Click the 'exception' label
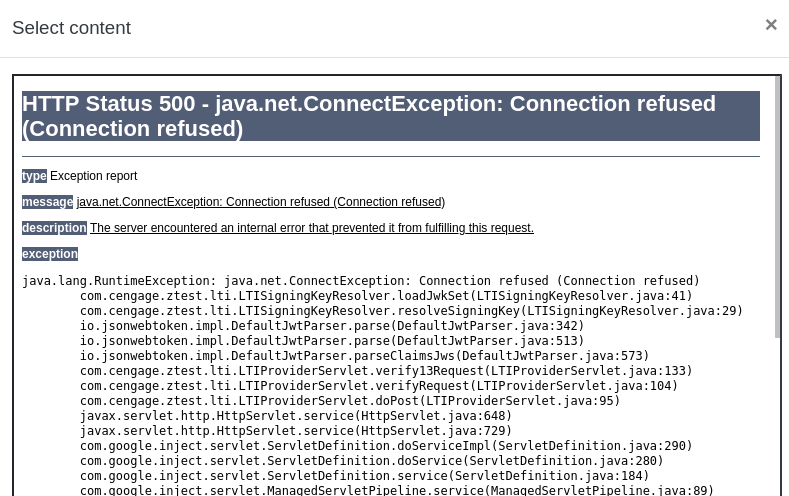Image resolution: width=789 pixels, height=496 pixels. point(50,254)
